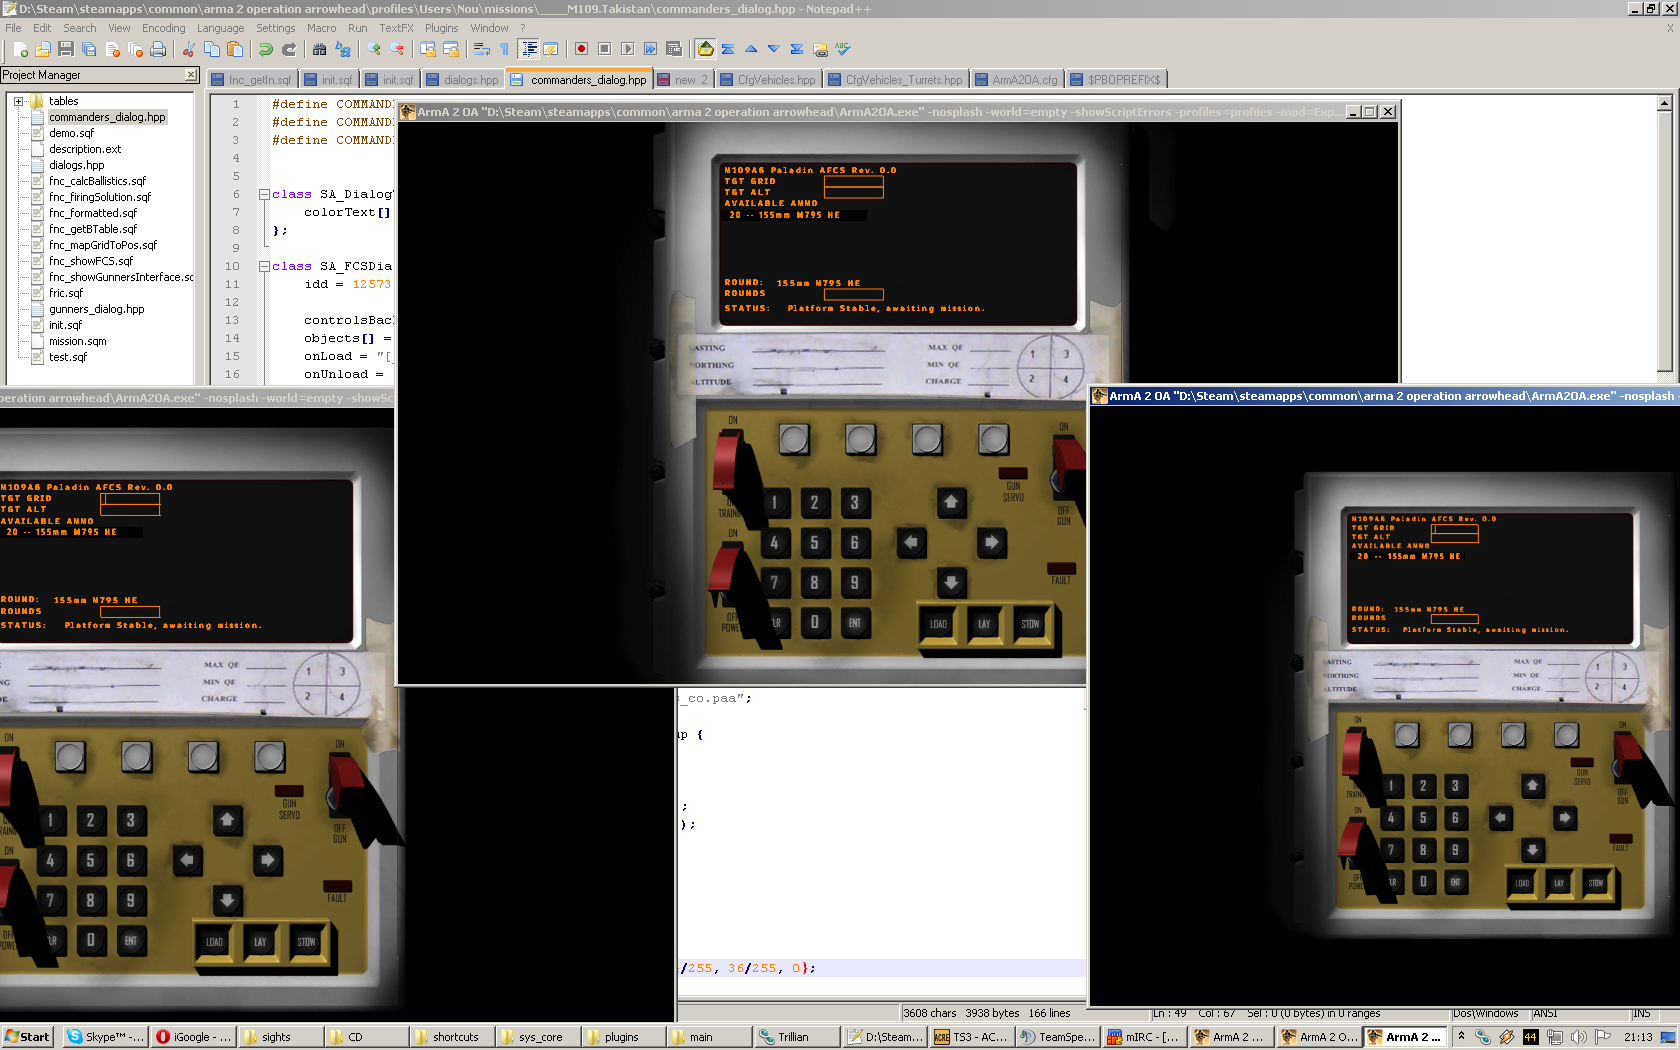
Task: Click LOAD button in center ArmA window
Action: click(938, 624)
